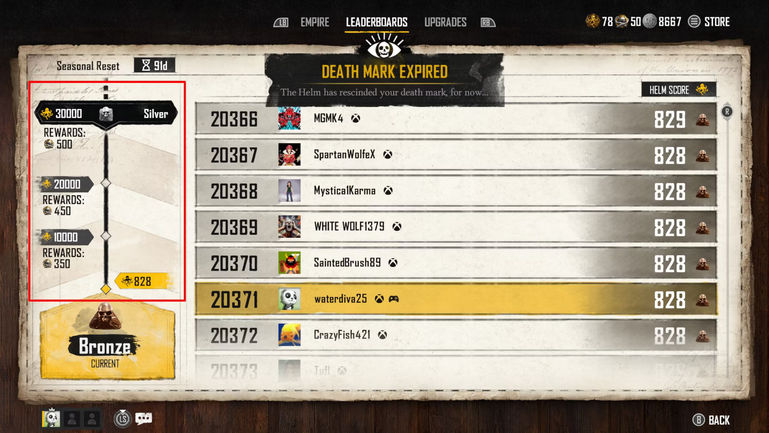This screenshot has height=433, width=769.
Task: Click the Back button
Action: pos(711,420)
